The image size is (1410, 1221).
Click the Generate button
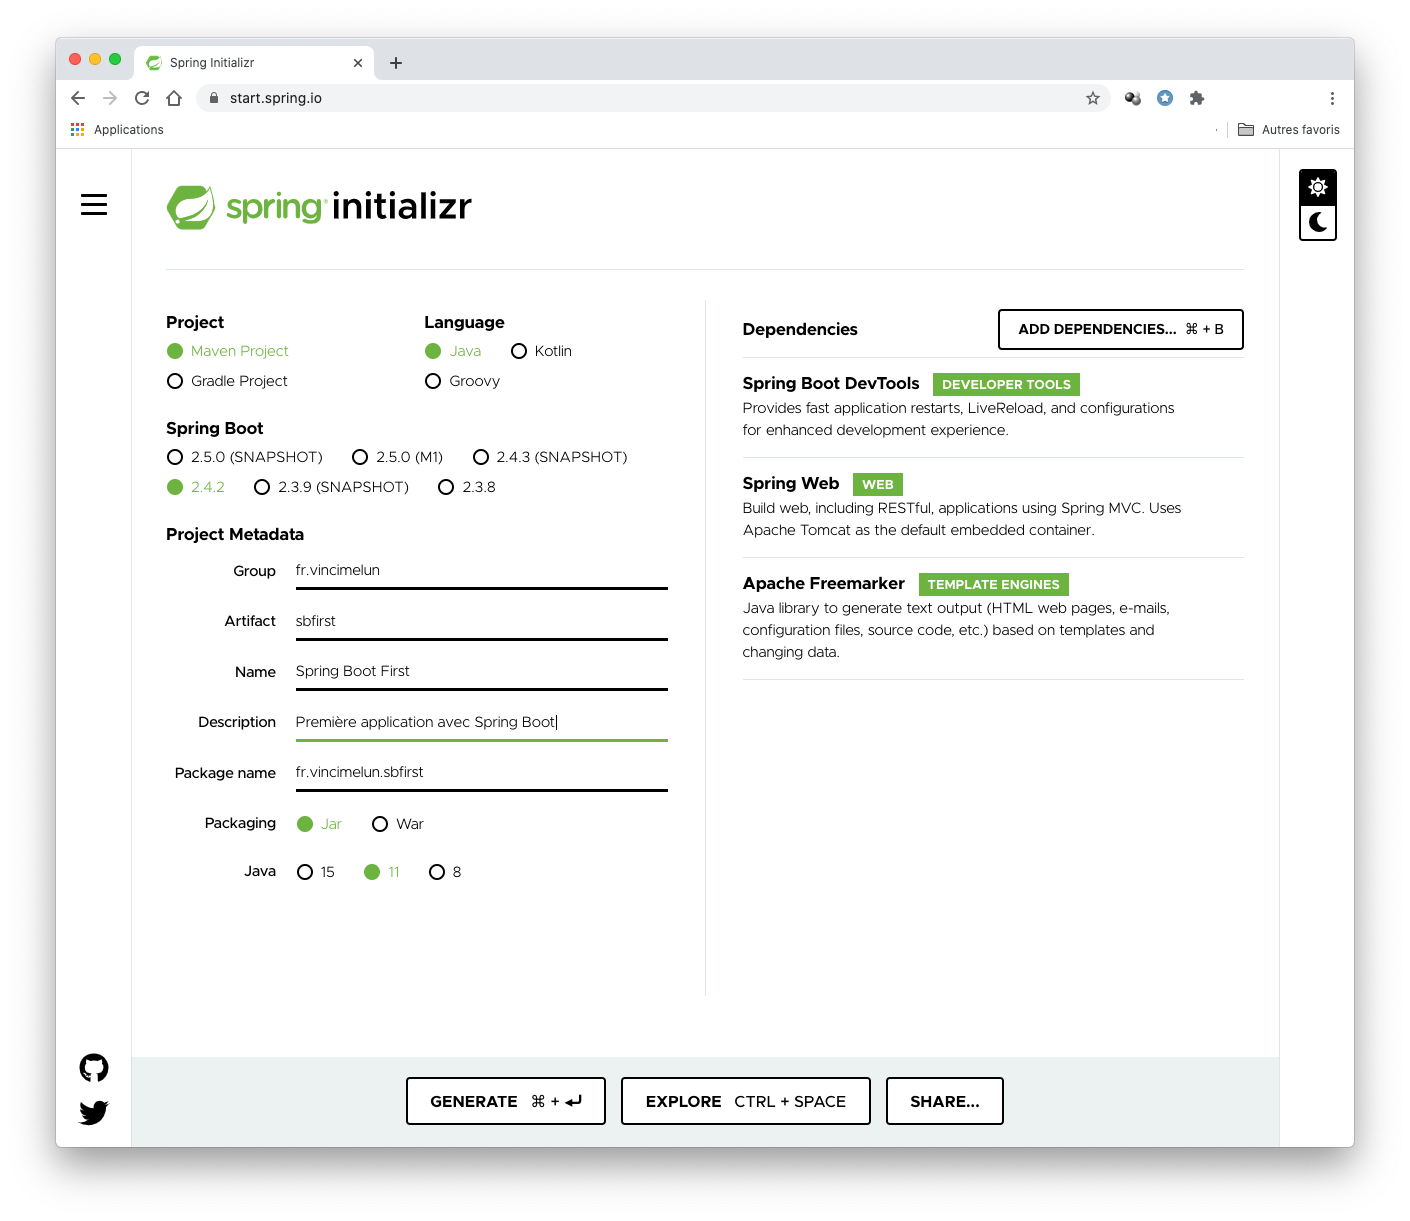pyautogui.click(x=505, y=1101)
